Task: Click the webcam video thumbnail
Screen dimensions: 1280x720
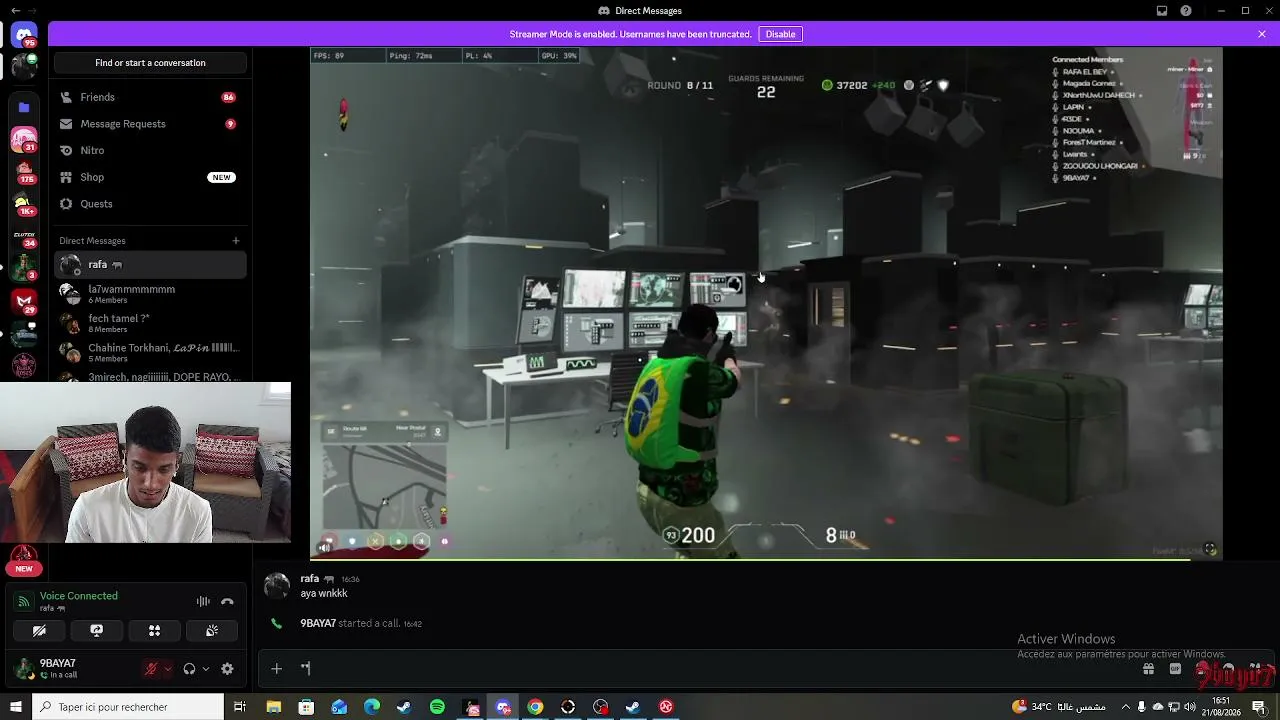Action: (146, 462)
